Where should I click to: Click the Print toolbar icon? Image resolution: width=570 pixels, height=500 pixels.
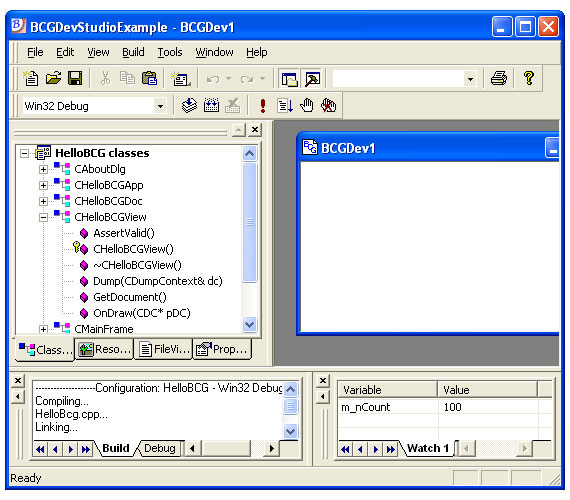coord(499,78)
